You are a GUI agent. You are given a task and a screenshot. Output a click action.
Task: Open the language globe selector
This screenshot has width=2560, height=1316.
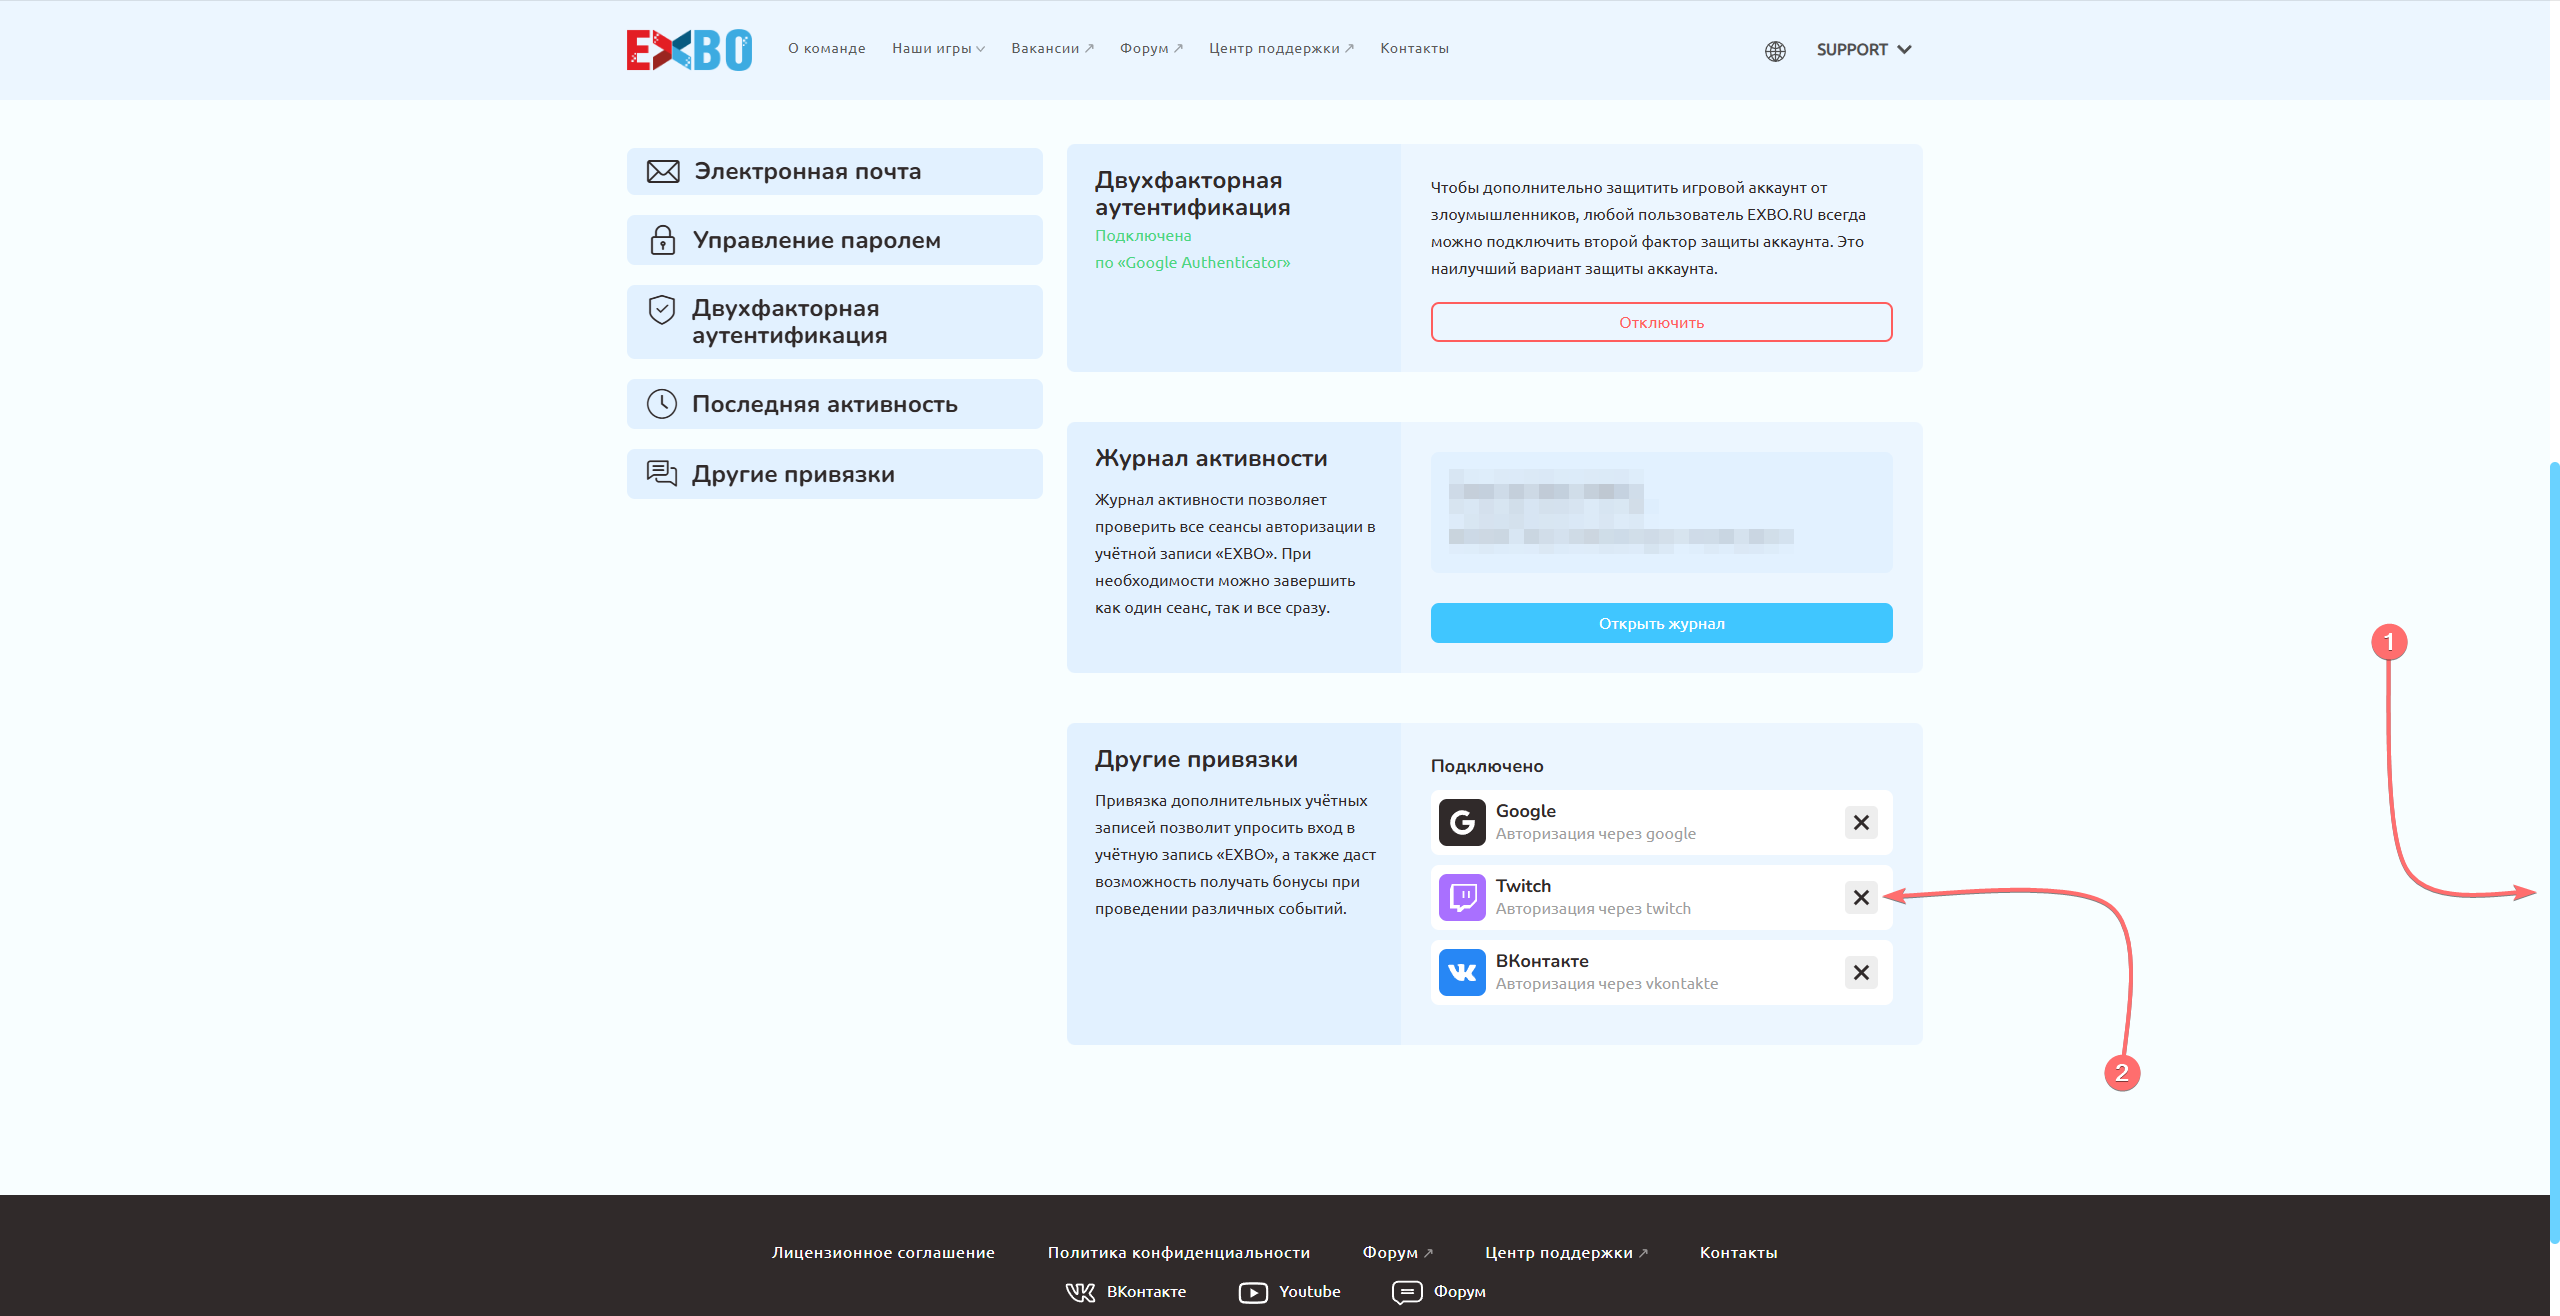click(1775, 51)
